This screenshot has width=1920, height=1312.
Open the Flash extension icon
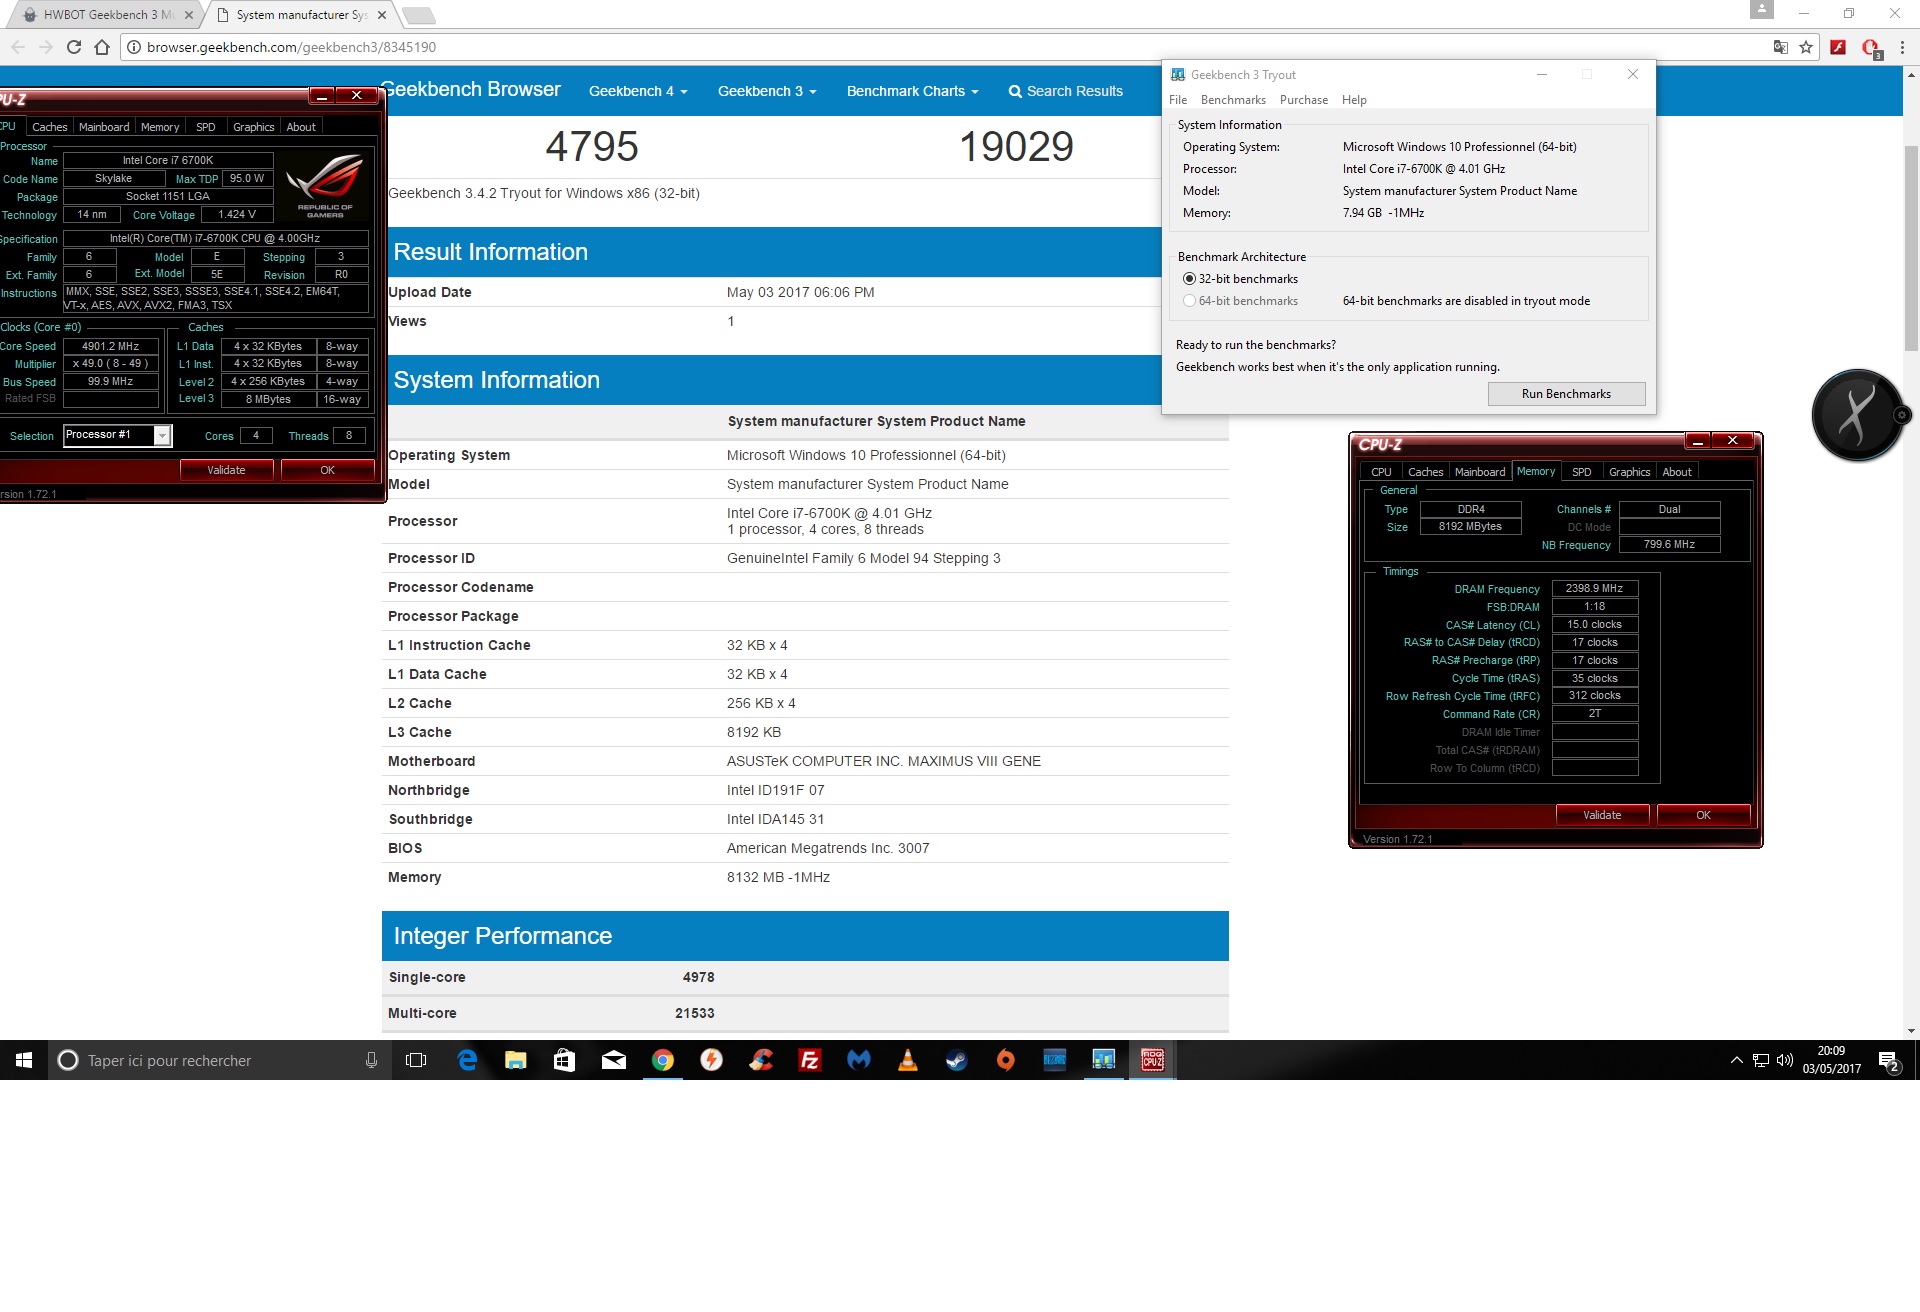[x=1838, y=47]
